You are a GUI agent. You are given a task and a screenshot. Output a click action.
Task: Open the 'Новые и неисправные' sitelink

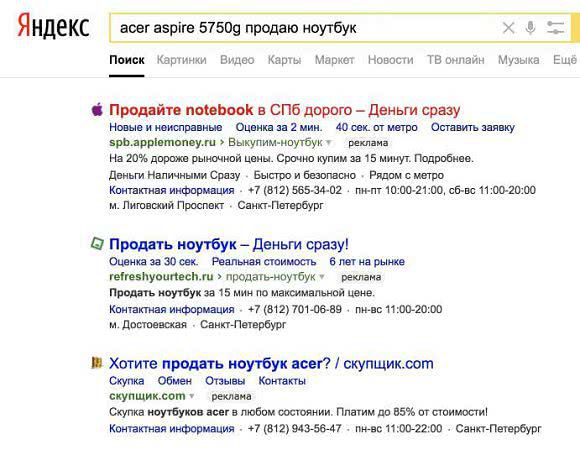166,127
